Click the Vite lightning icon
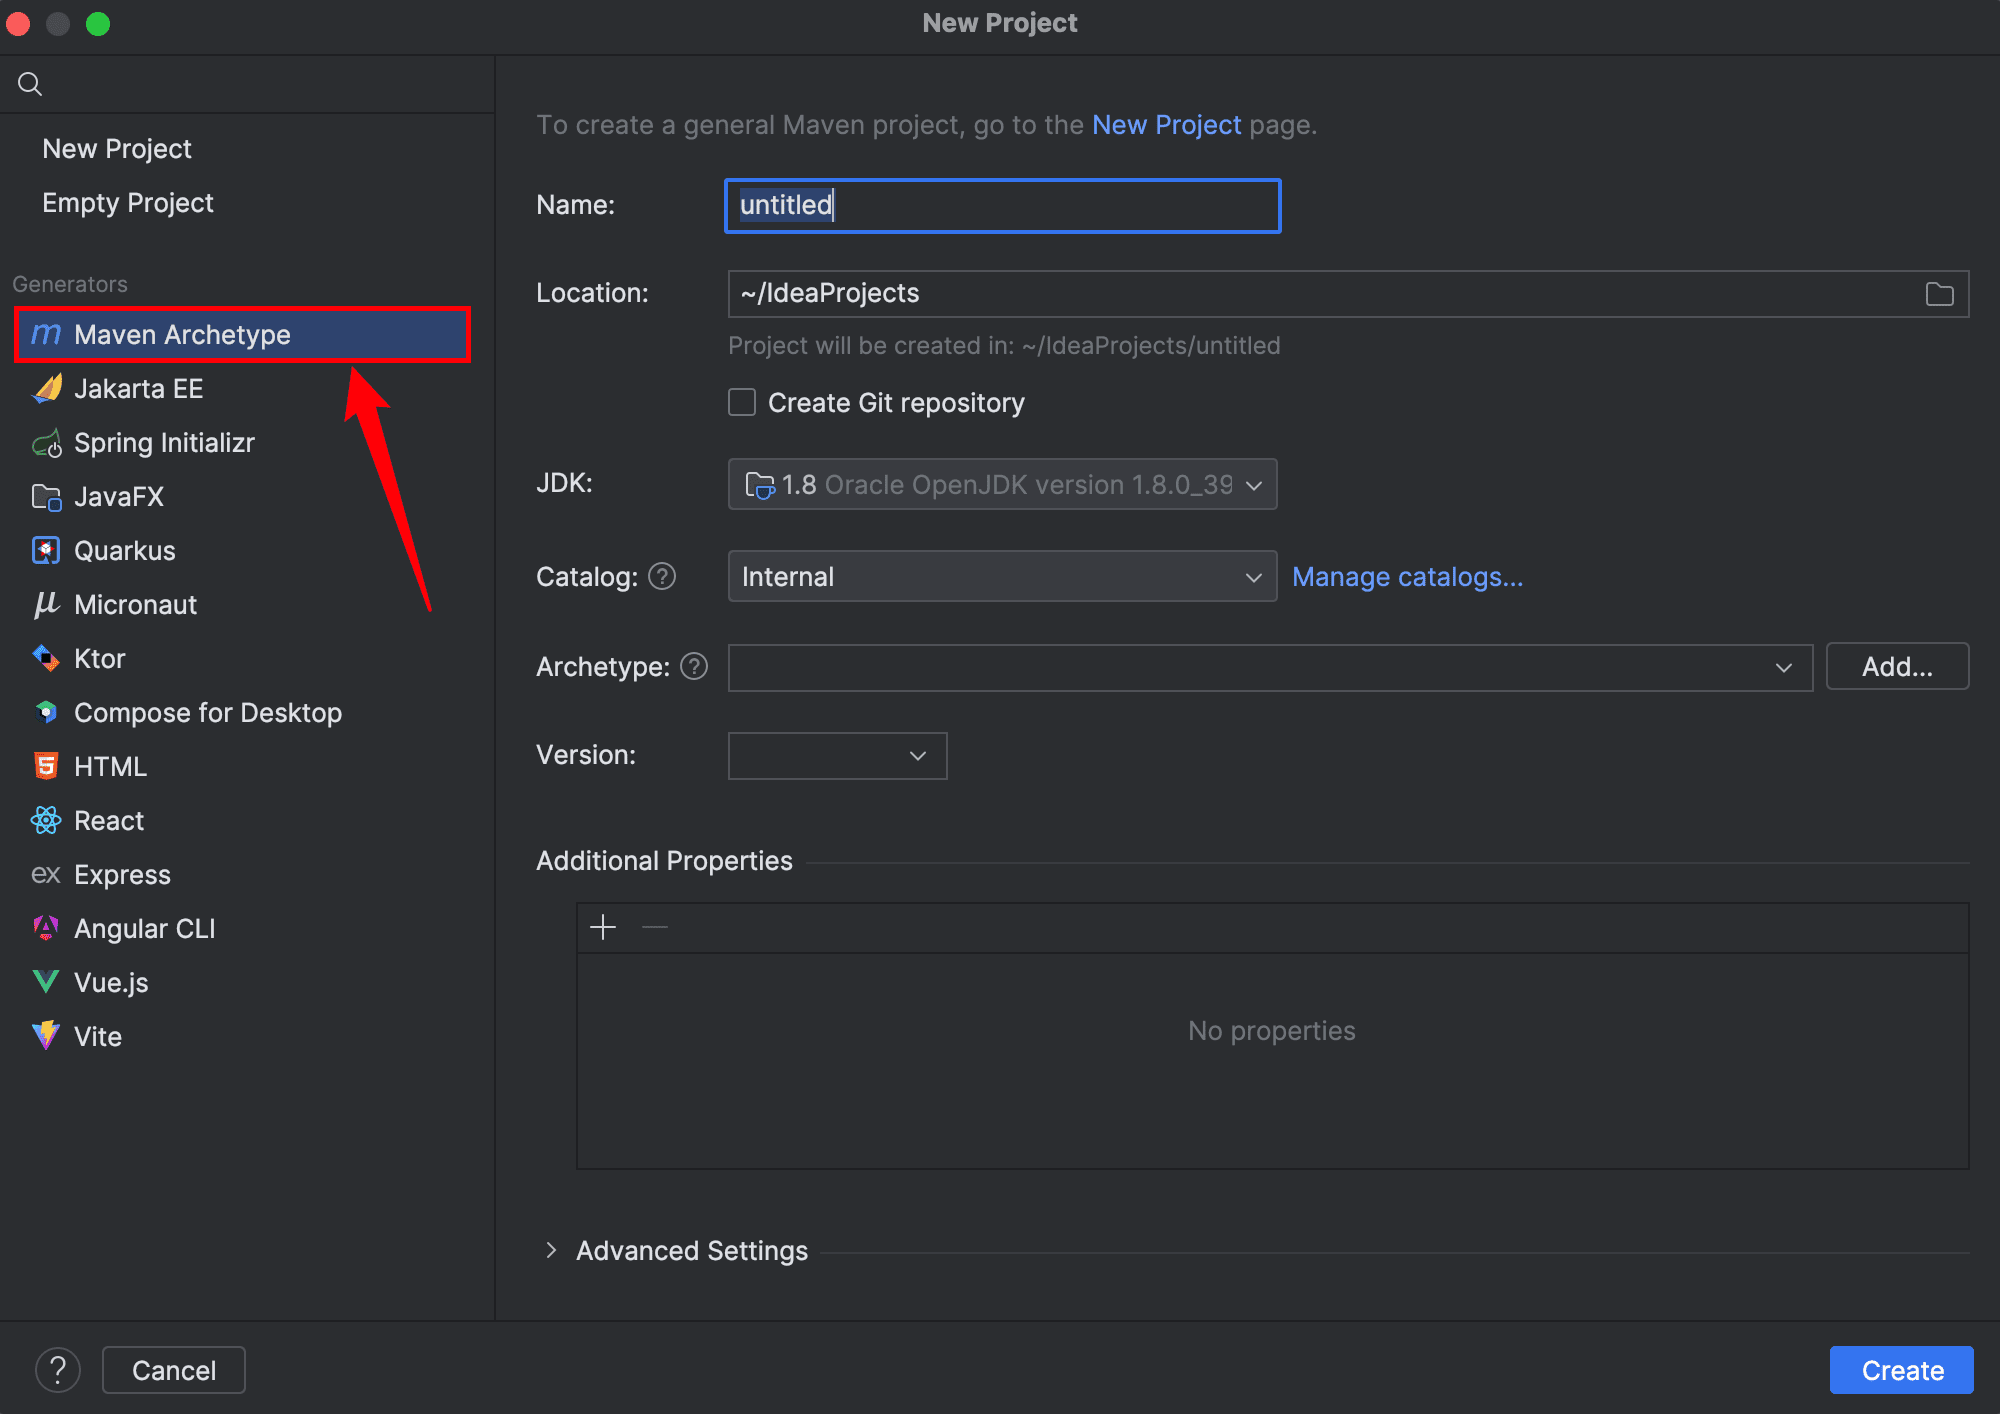This screenshot has width=2000, height=1414. [x=46, y=1036]
